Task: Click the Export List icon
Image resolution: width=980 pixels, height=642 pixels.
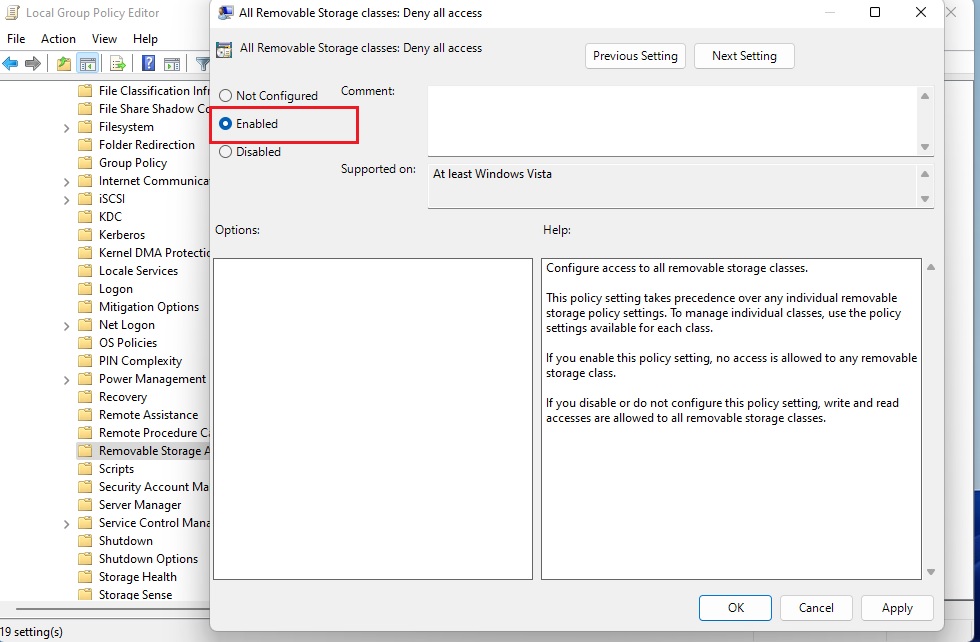Action: click(117, 63)
